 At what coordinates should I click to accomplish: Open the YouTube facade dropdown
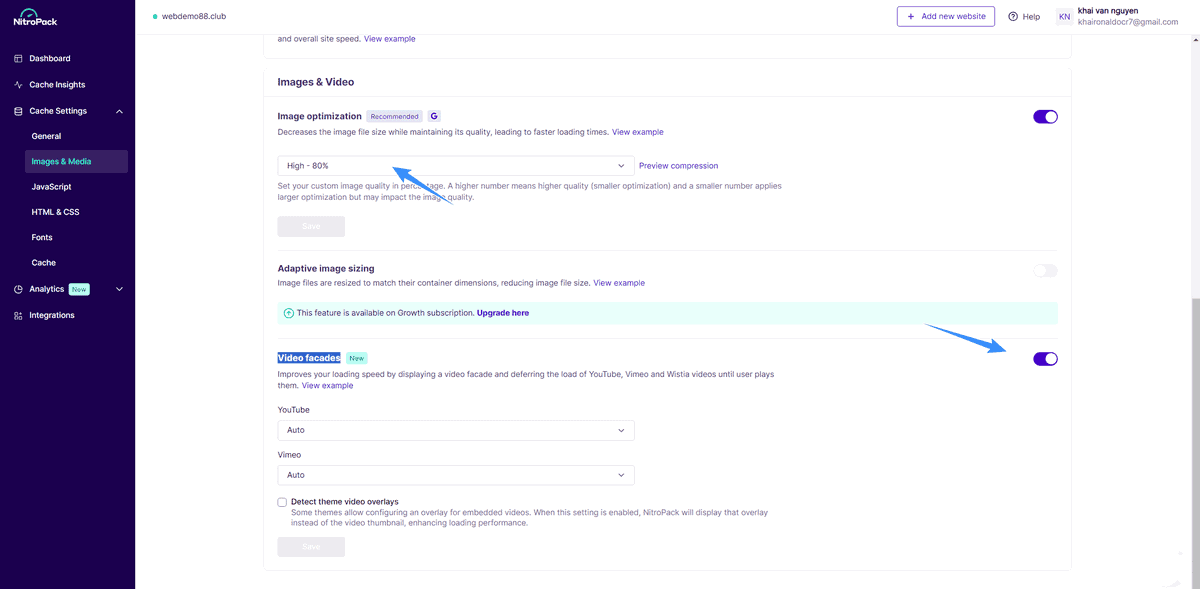tap(456, 430)
